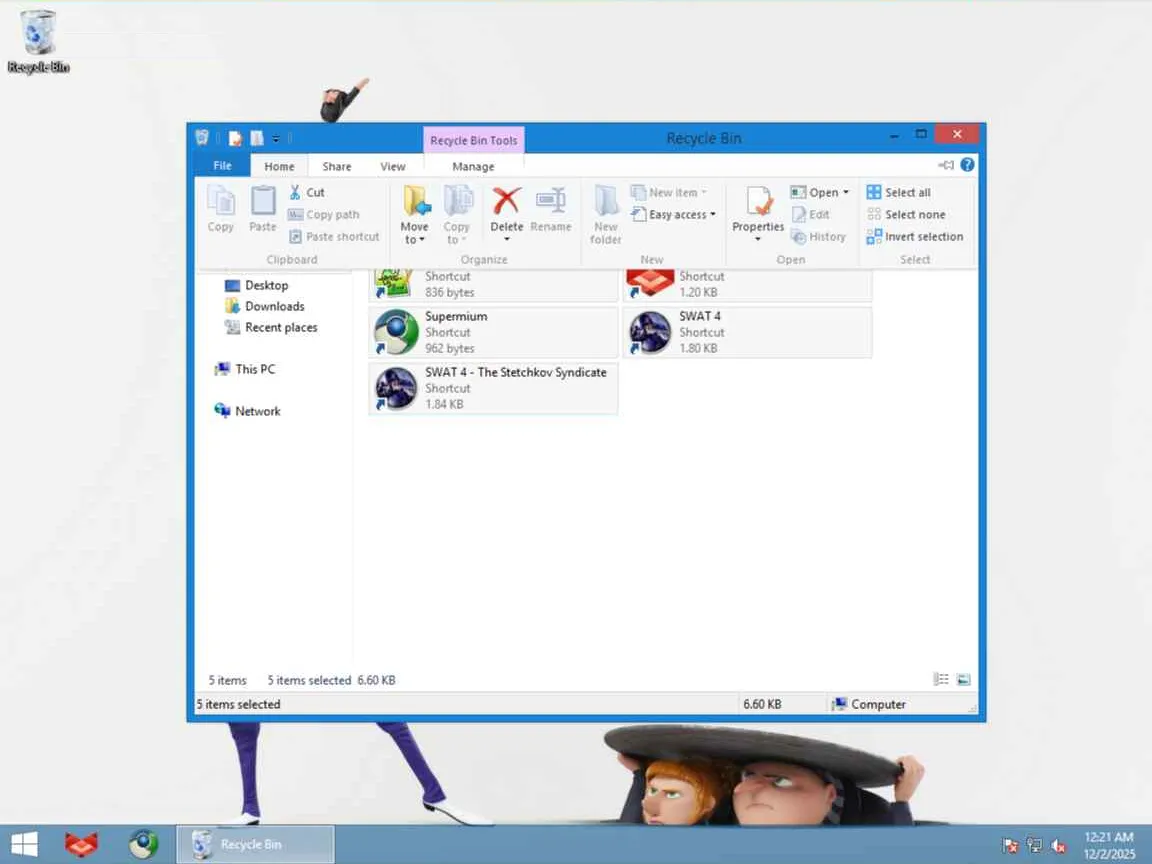Switch to the View ribbon tab
The image size is (1152, 864).
[392, 167]
